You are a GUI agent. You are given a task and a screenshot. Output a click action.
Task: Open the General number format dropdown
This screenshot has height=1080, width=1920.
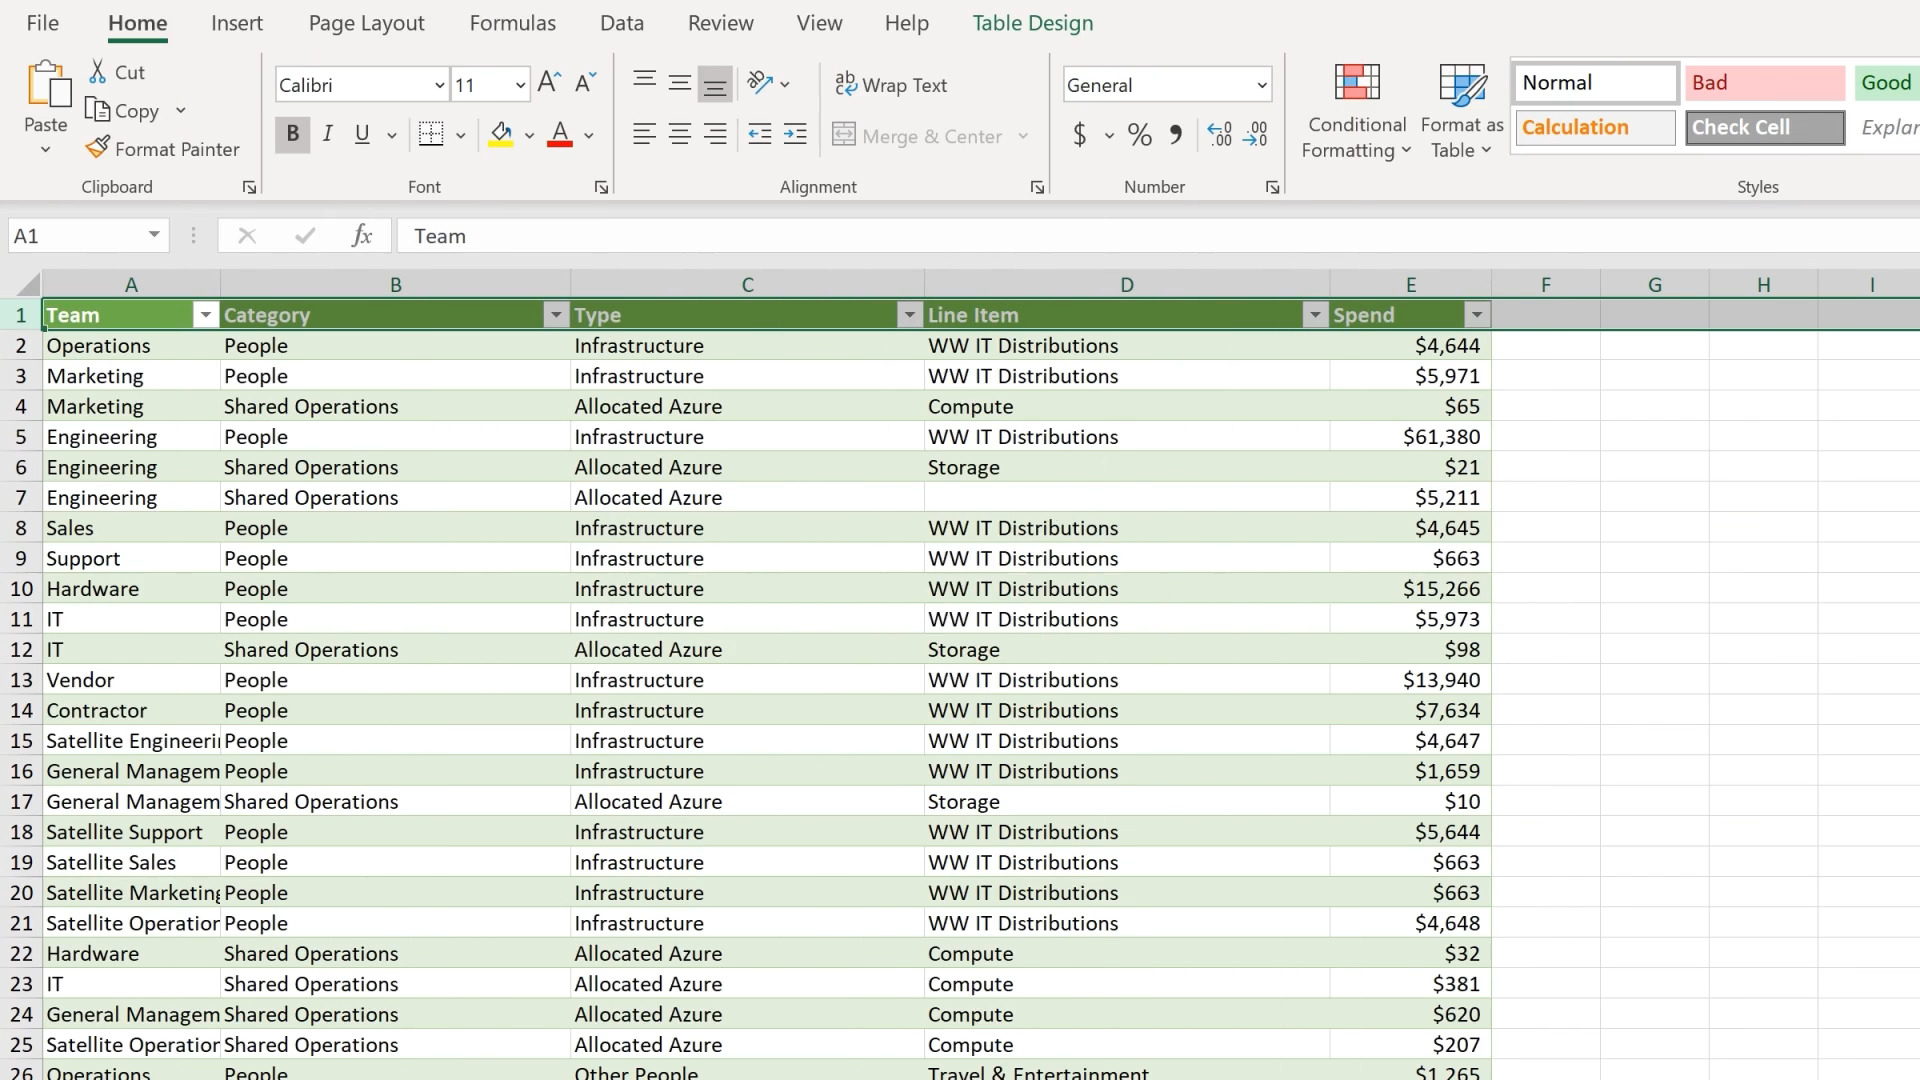(x=1261, y=85)
